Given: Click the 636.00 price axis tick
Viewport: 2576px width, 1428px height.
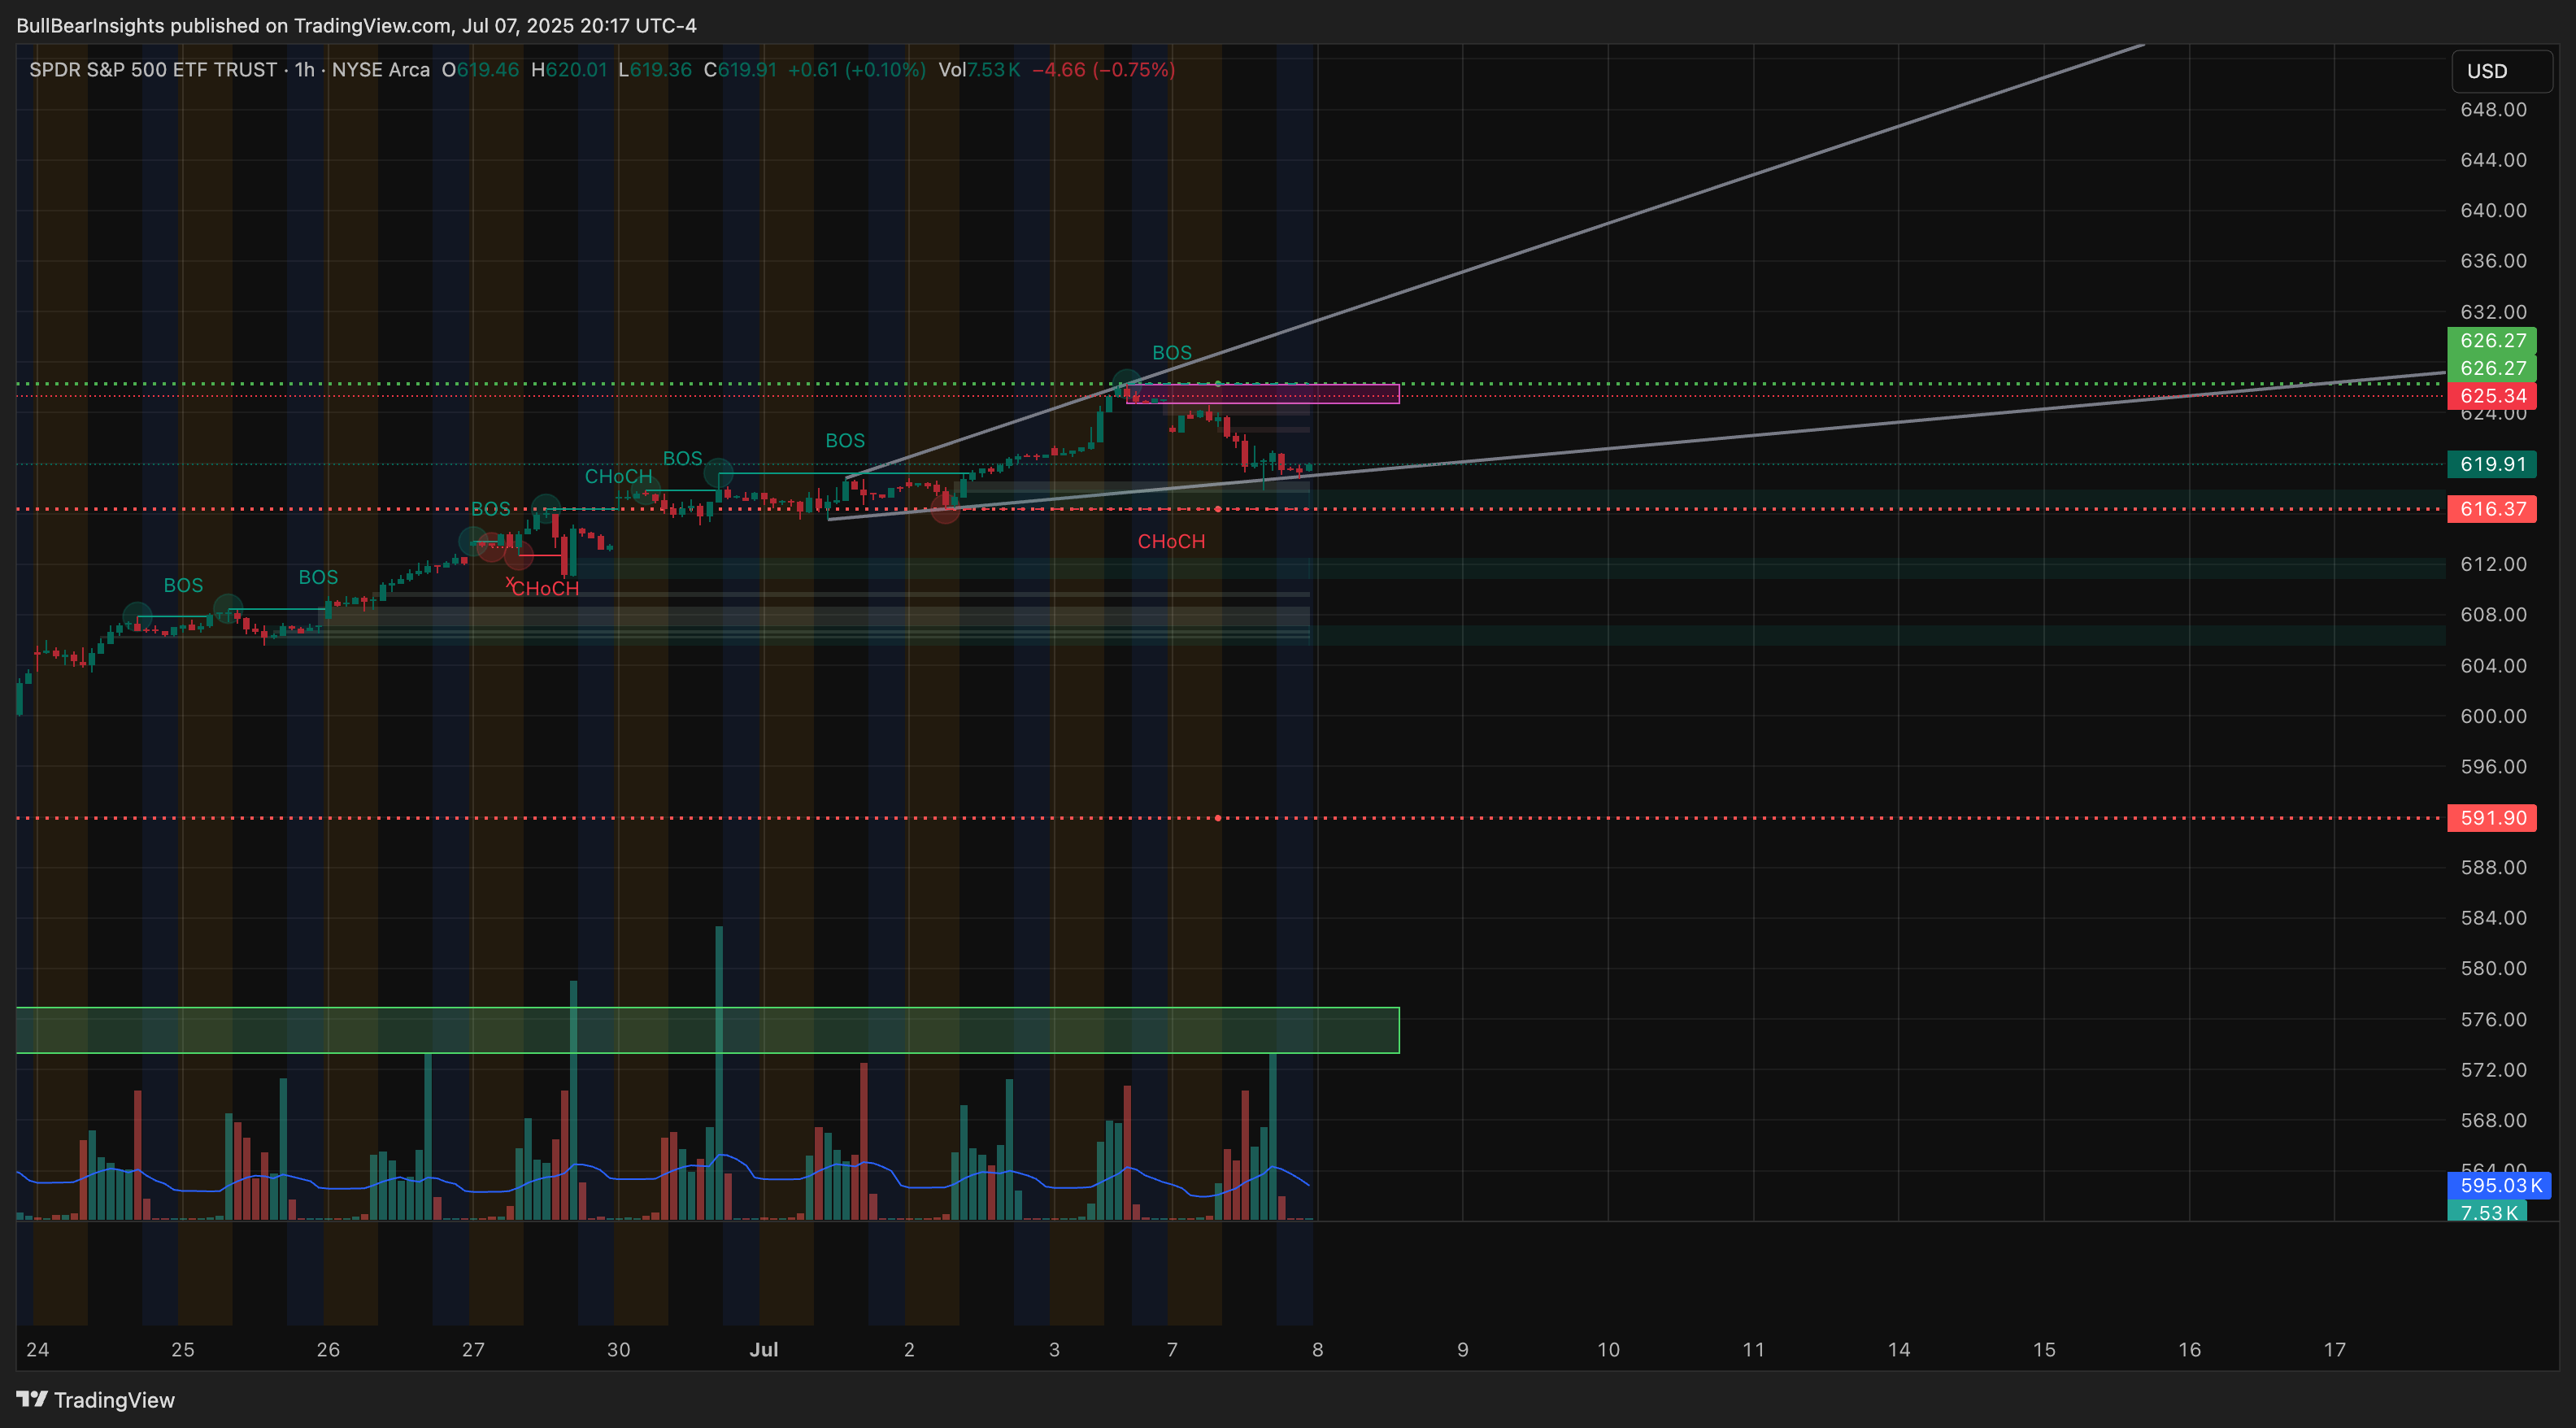Looking at the screenshot, I should click(x=2493, y=261).
